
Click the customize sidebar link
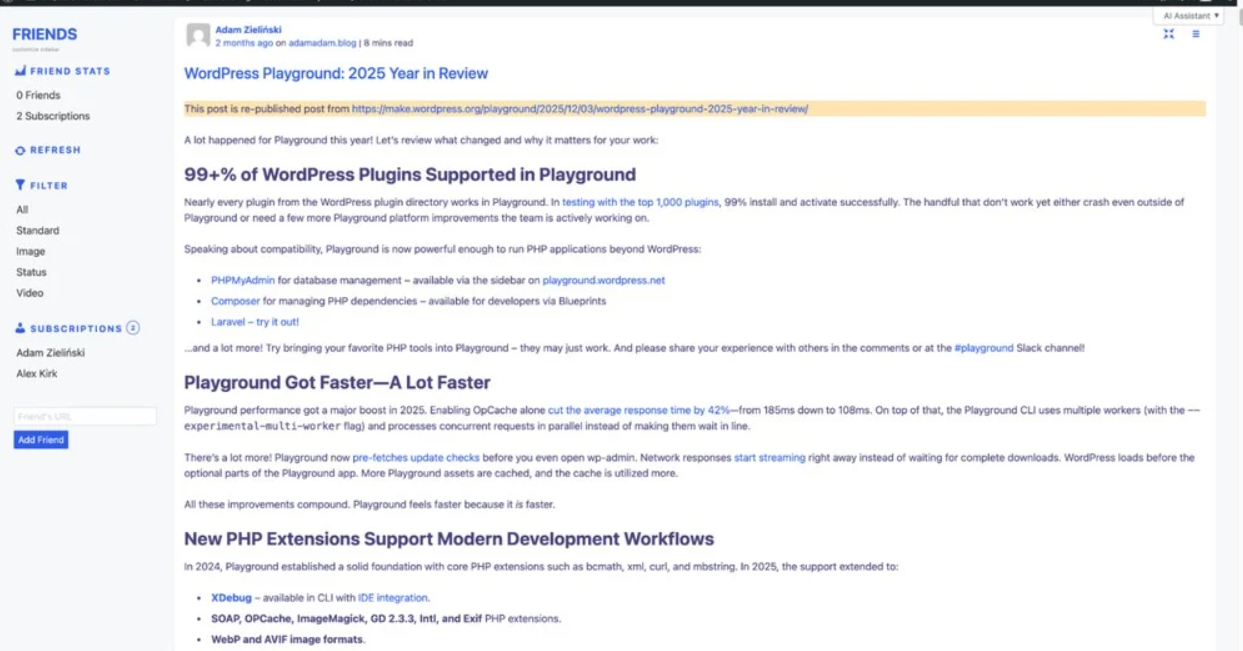tap(35, 48)
